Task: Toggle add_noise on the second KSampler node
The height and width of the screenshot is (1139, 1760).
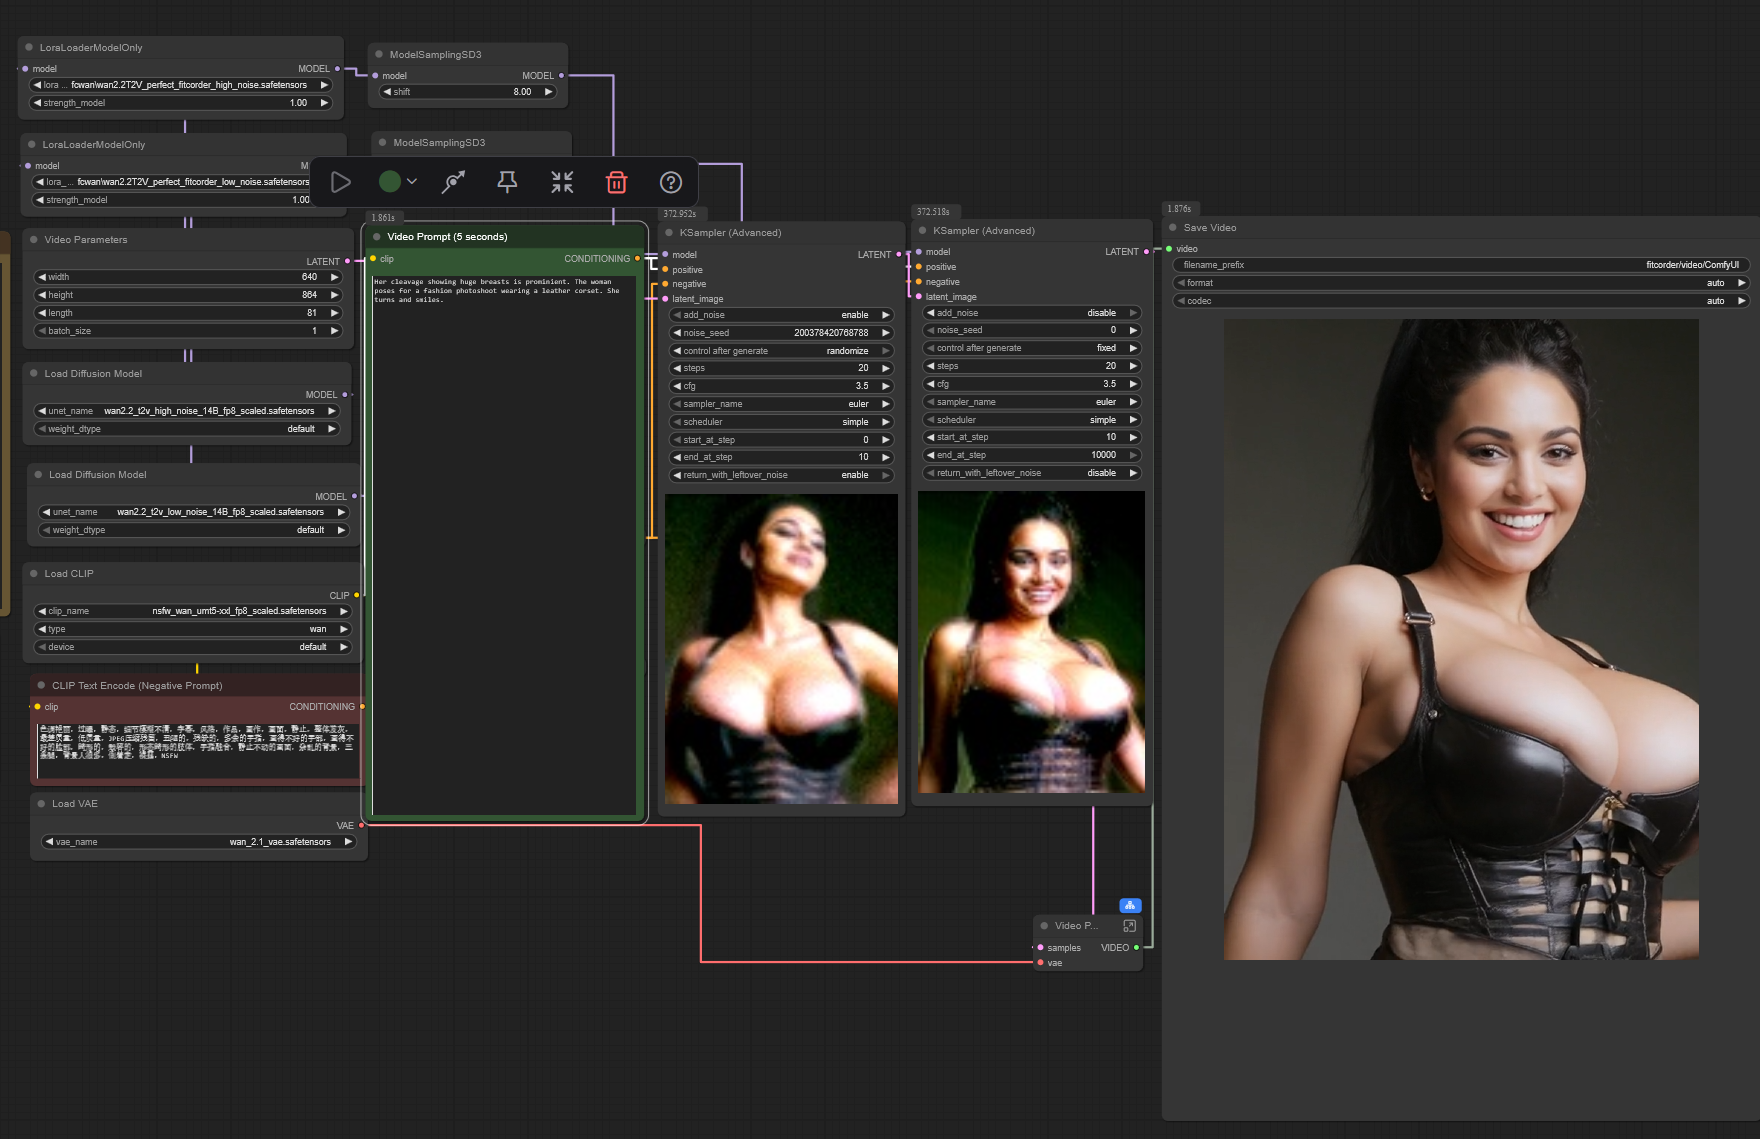Action: (1033, 313)
